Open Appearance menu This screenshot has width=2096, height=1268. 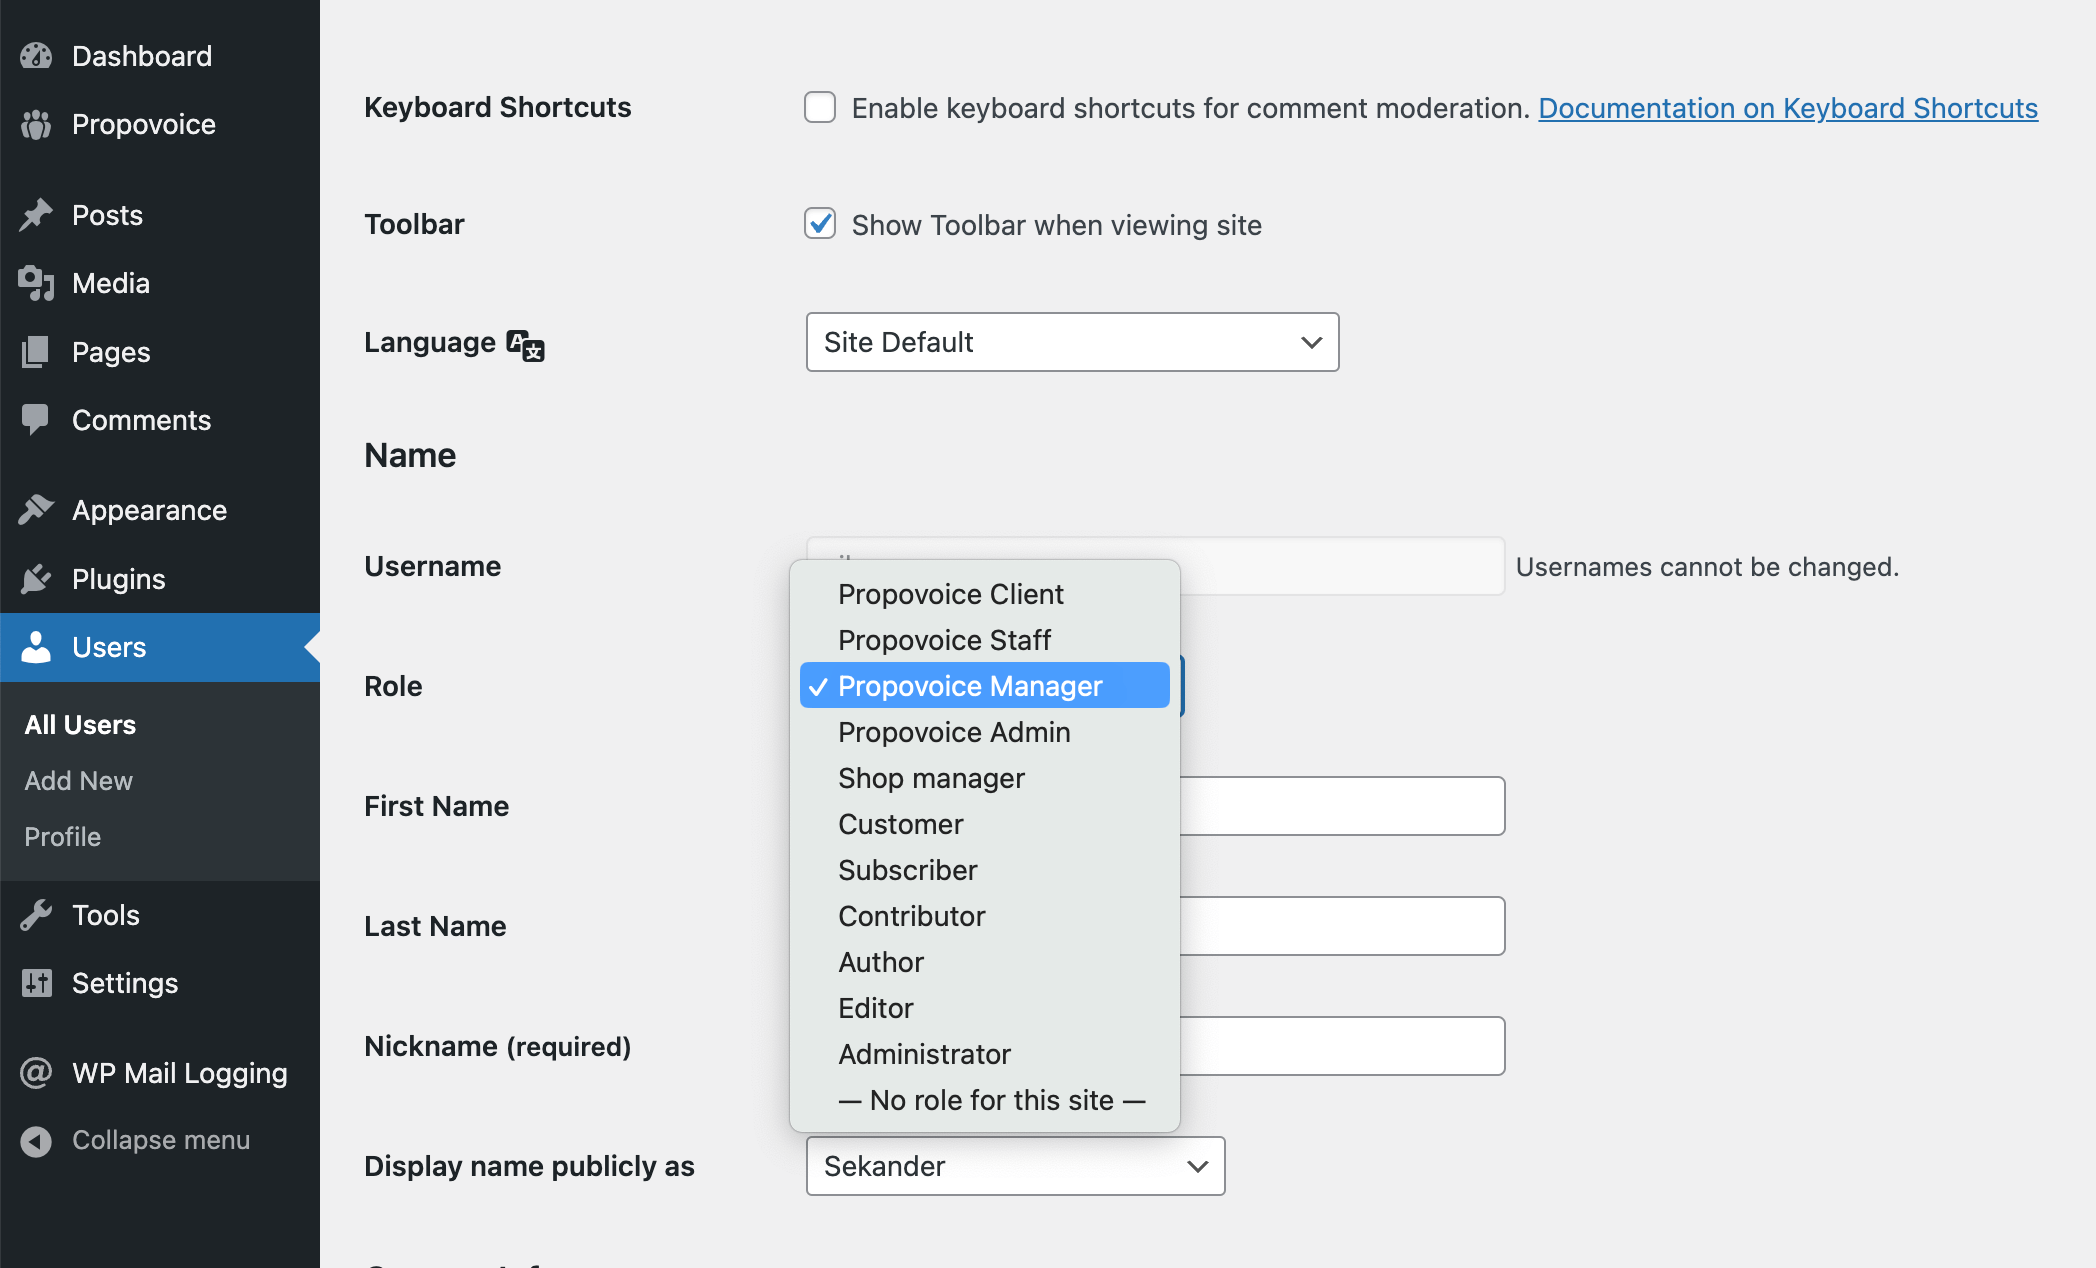point(160,510)
